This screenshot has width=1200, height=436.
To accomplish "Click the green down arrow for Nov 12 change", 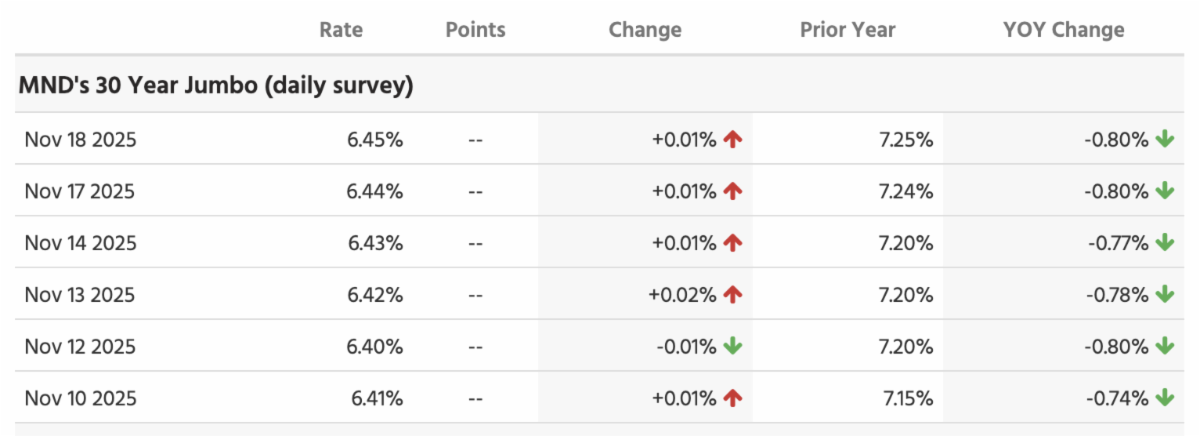I will tap(733, 347).
